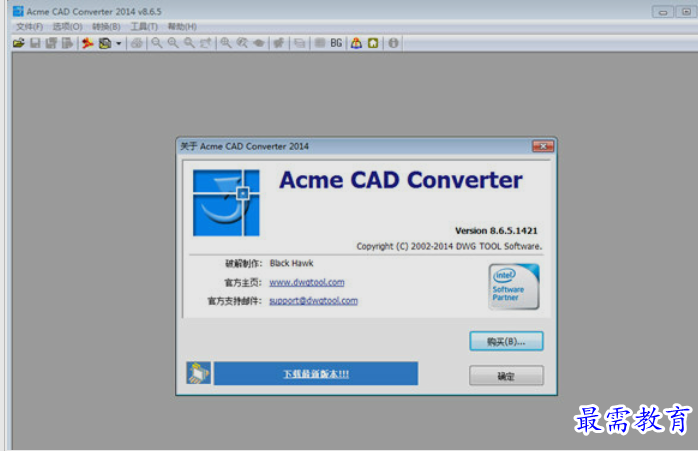Screen dimensions: 698x451
Task: Click the About info toolbar icon
Action: [x=393, y=43]
